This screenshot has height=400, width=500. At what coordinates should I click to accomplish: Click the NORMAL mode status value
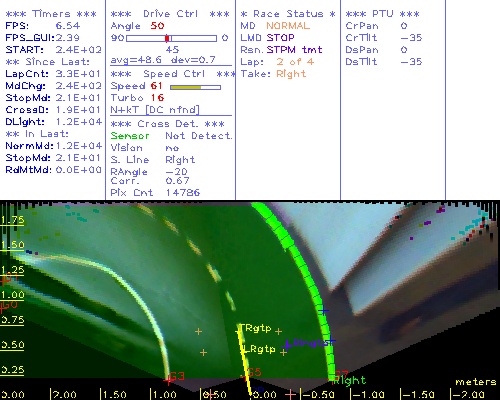pos(288,26)
